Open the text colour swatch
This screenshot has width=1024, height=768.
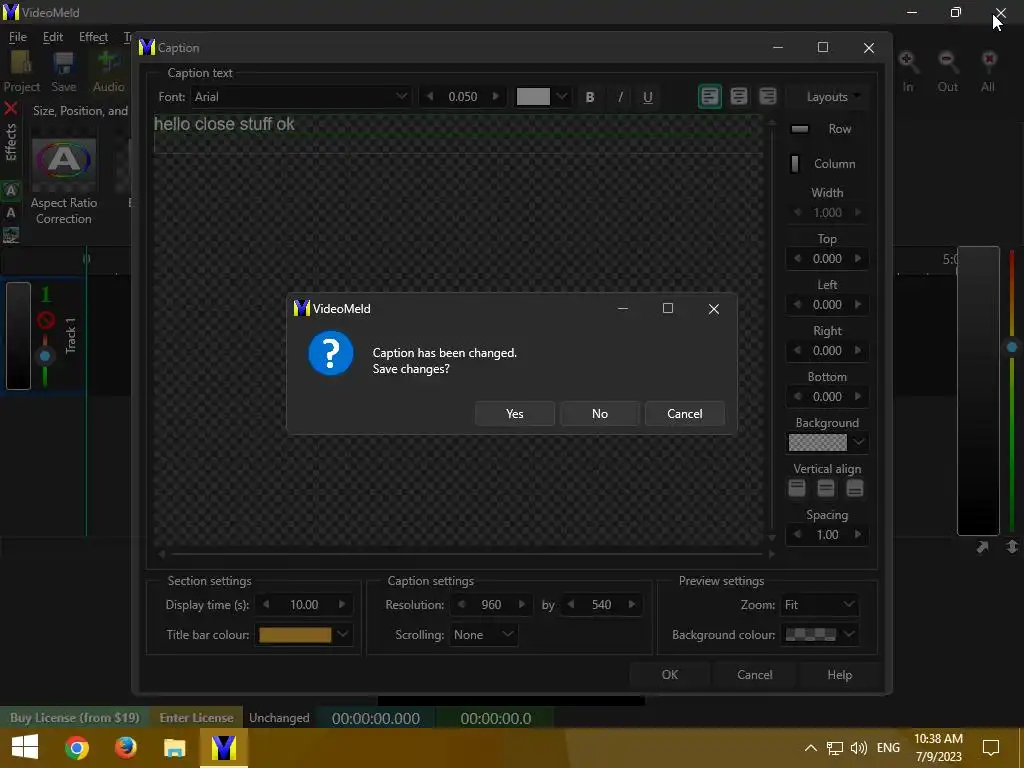533,97
